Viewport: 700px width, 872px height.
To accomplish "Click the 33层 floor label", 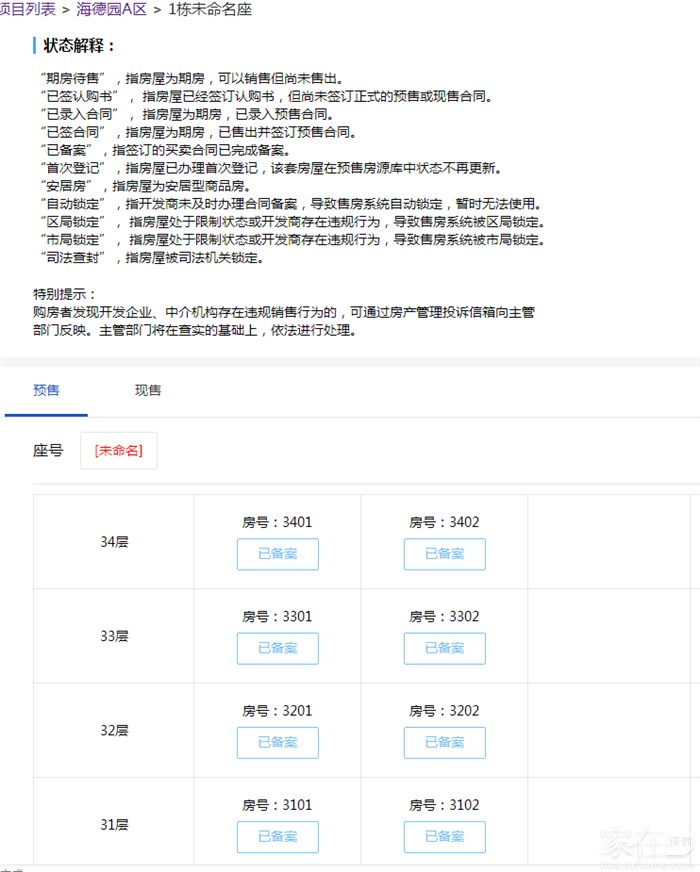I will tap(114, 636).
